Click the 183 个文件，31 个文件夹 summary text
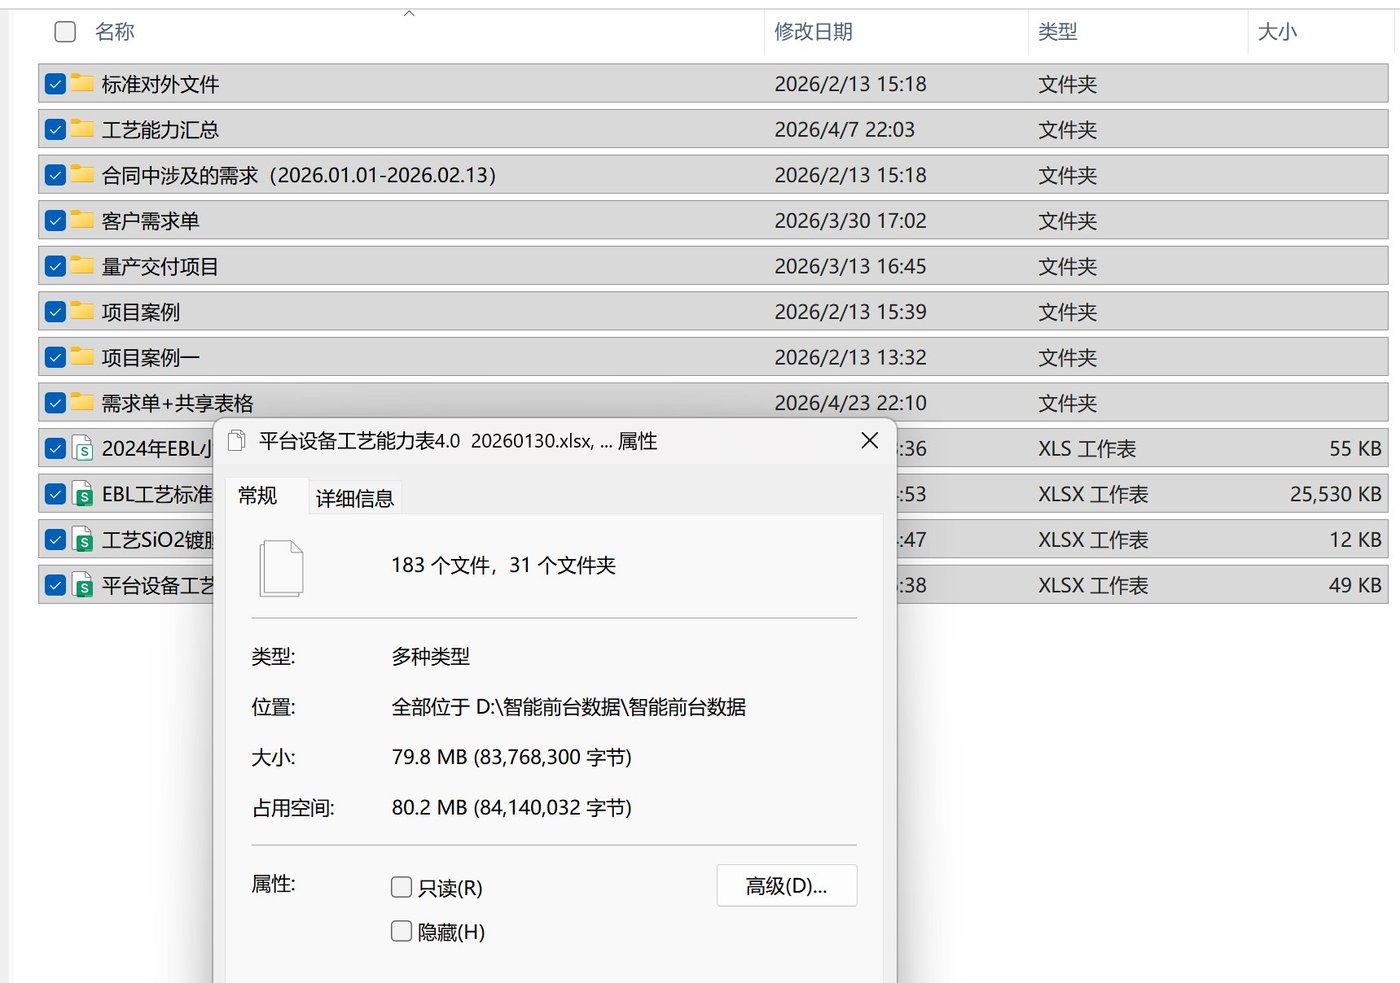This screenshot has height=983, width=1400. tap(503, 565)
